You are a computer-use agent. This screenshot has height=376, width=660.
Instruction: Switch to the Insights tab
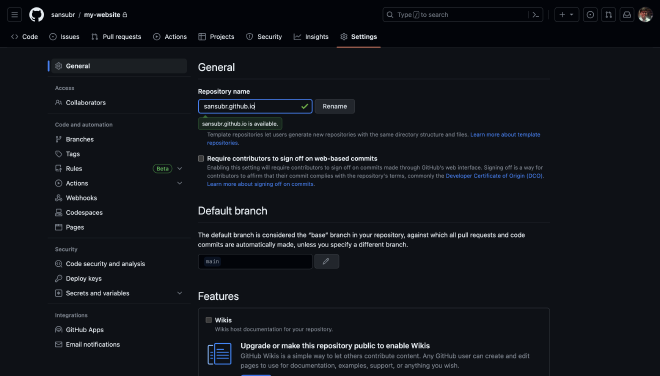311,37
